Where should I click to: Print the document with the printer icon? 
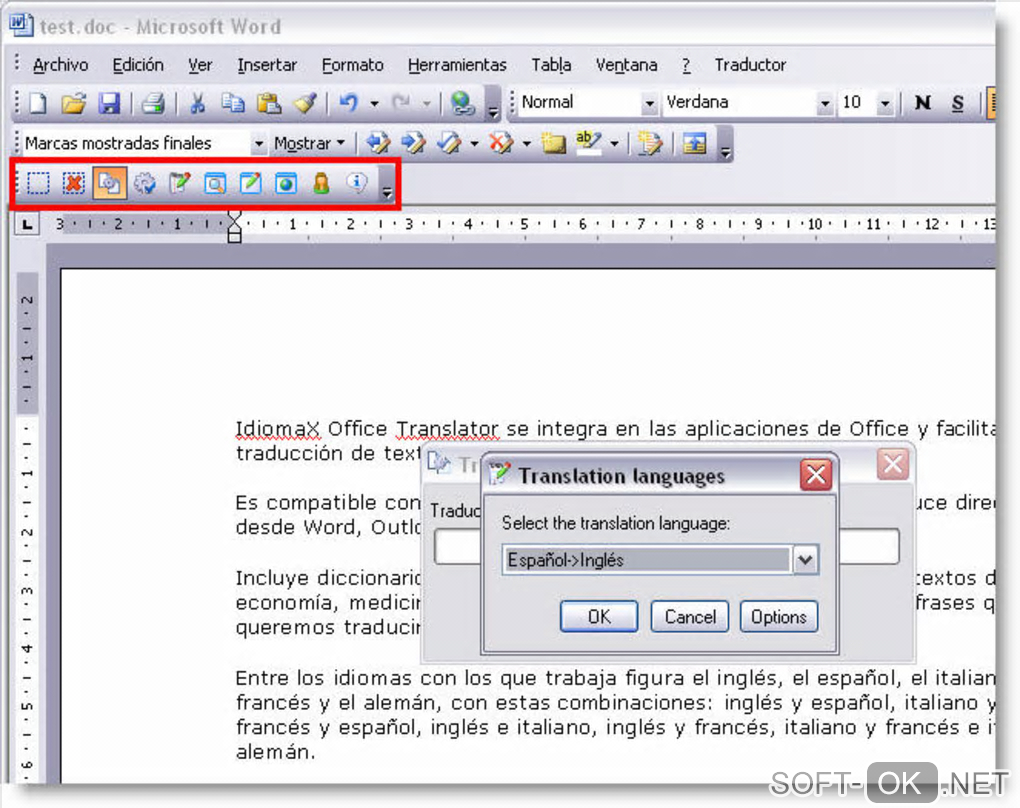[x=154, y=103]
